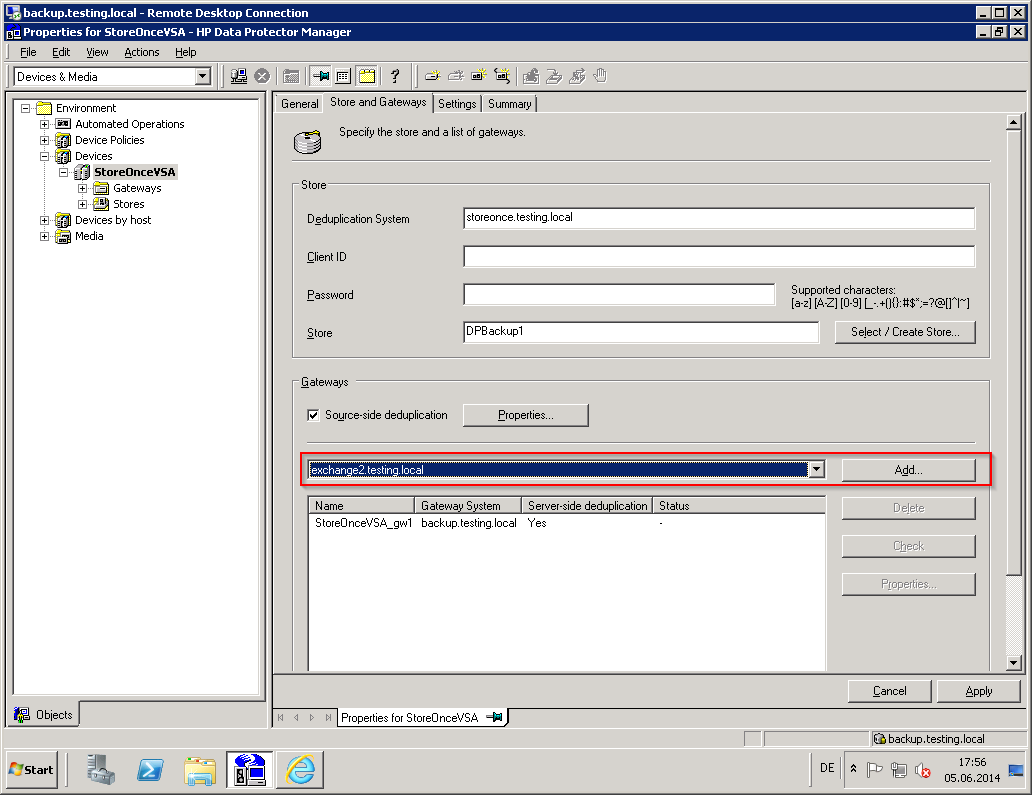This screenshot has height=795, width=1032.
Task: Open the Devices & Media context dropdown
Action: [203, 76]
